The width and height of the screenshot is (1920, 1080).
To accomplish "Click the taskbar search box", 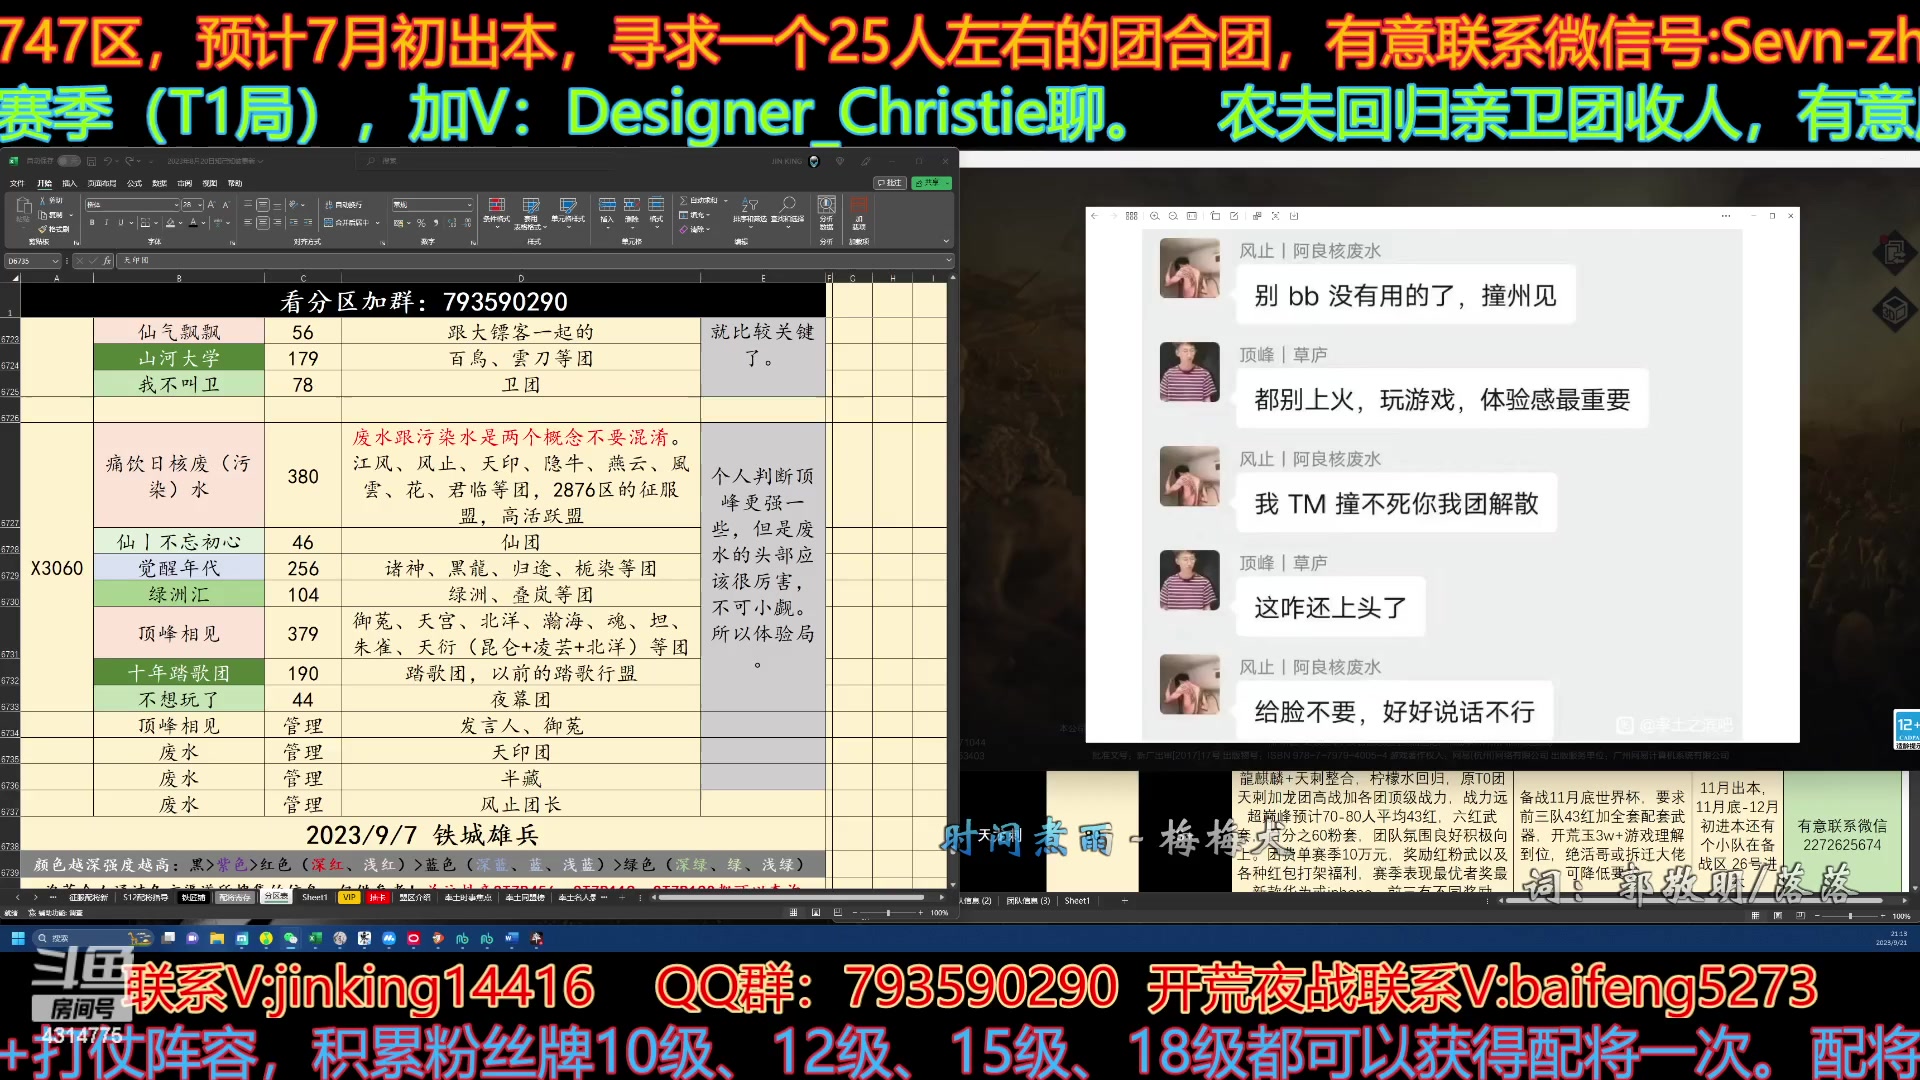I will 92,938.
